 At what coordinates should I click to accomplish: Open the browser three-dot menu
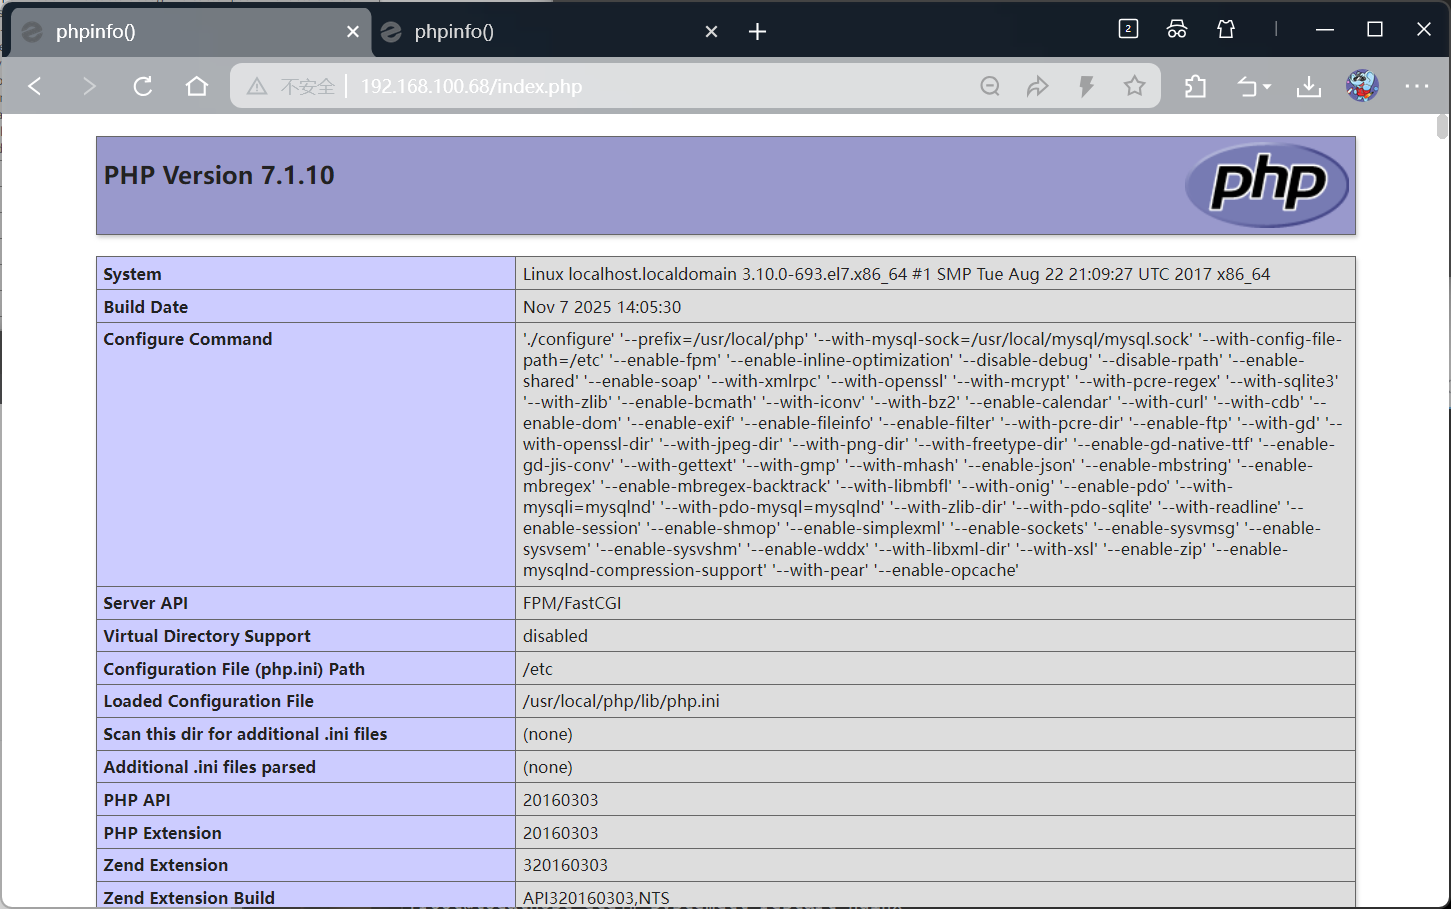1417,86
